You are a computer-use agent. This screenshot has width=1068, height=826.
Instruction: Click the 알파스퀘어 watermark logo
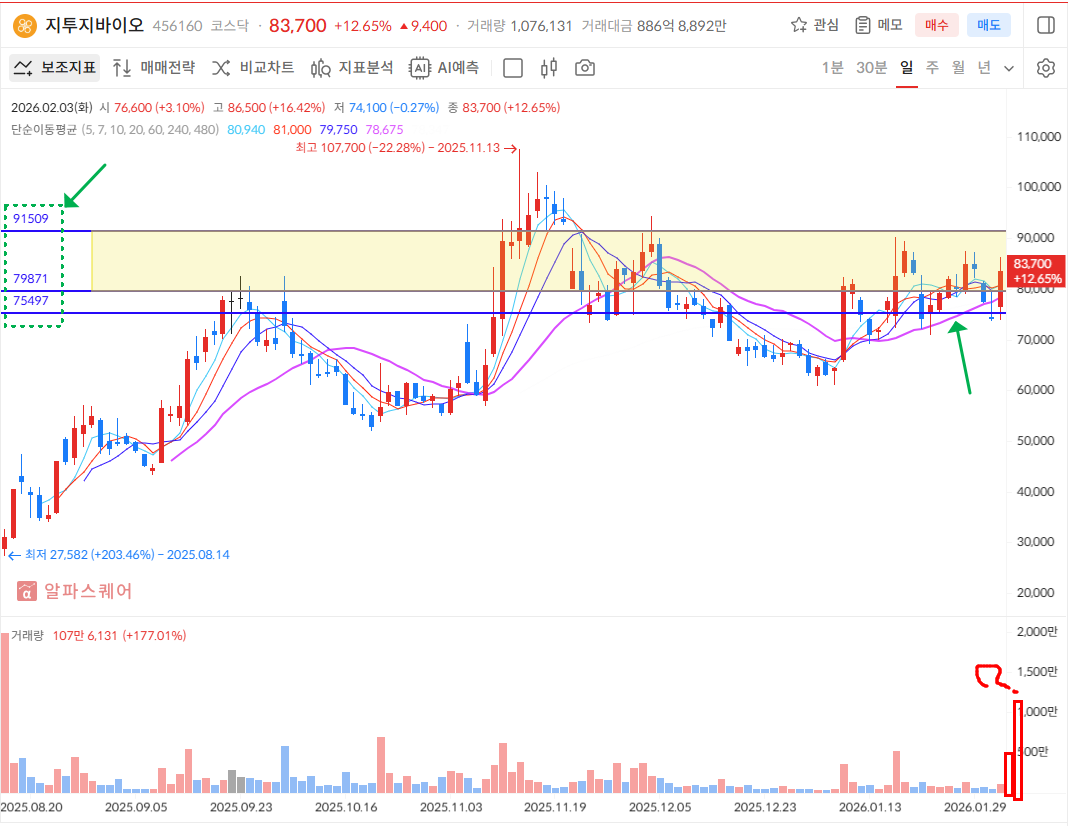click(75, 591)
